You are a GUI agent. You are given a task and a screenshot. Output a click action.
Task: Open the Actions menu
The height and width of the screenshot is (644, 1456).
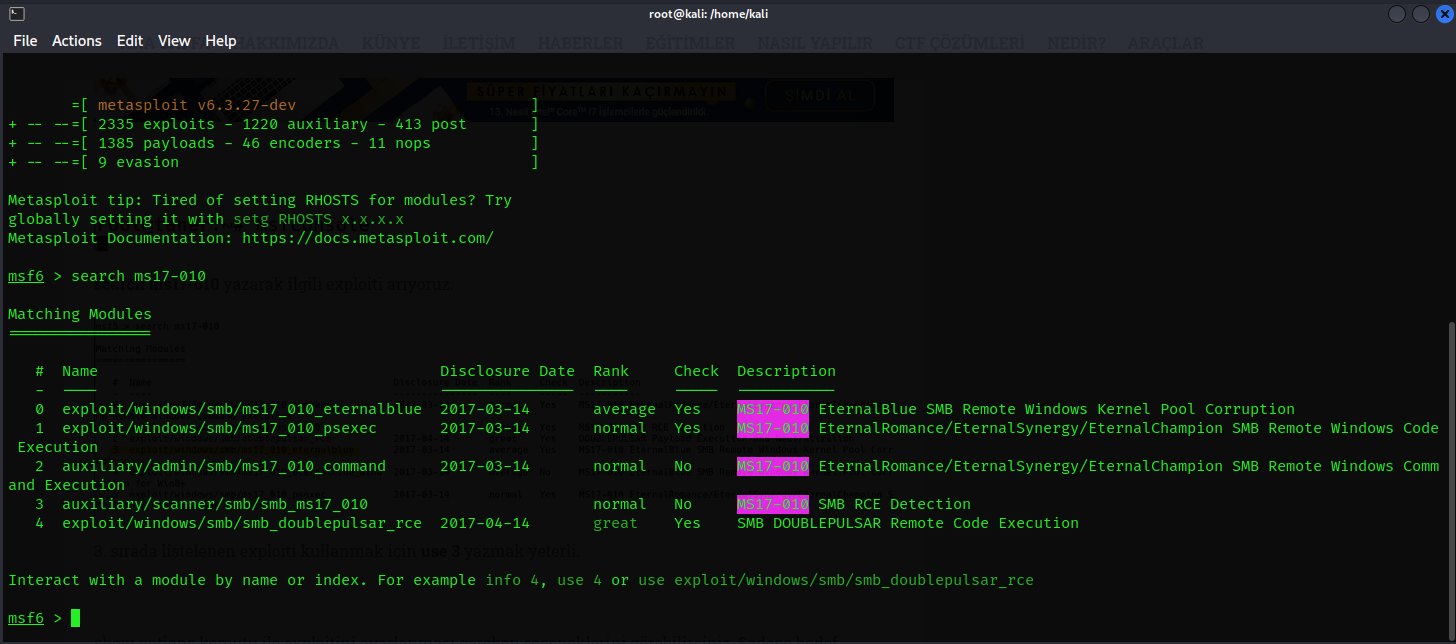[x=77, y=41]
